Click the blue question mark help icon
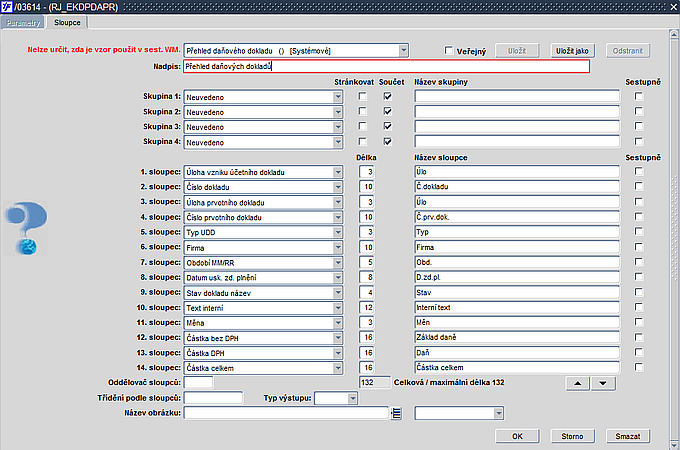Viewport: 680px width, 450px height. pos(27,228)
